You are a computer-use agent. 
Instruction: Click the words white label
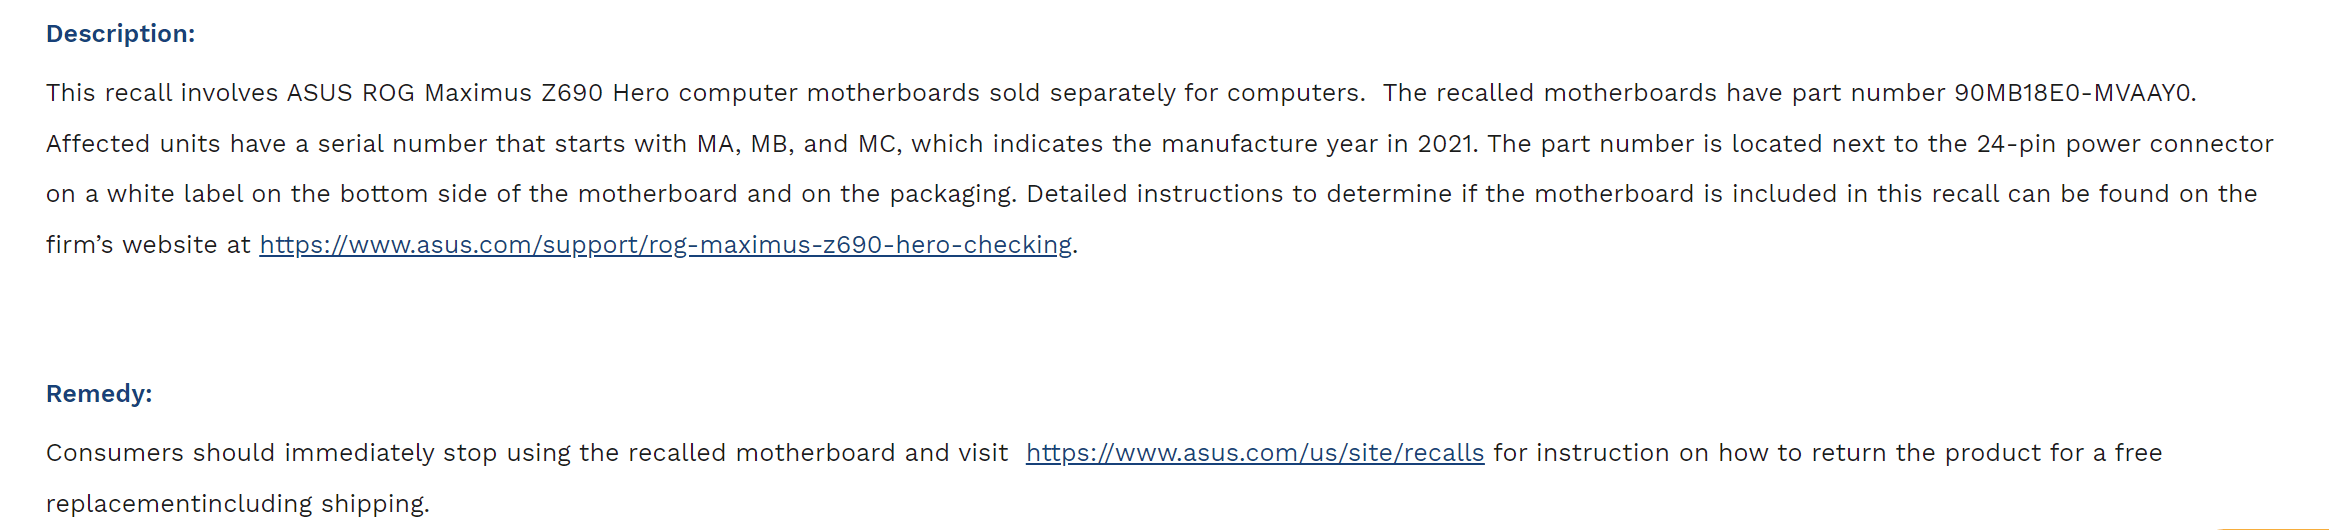(175, 194)
